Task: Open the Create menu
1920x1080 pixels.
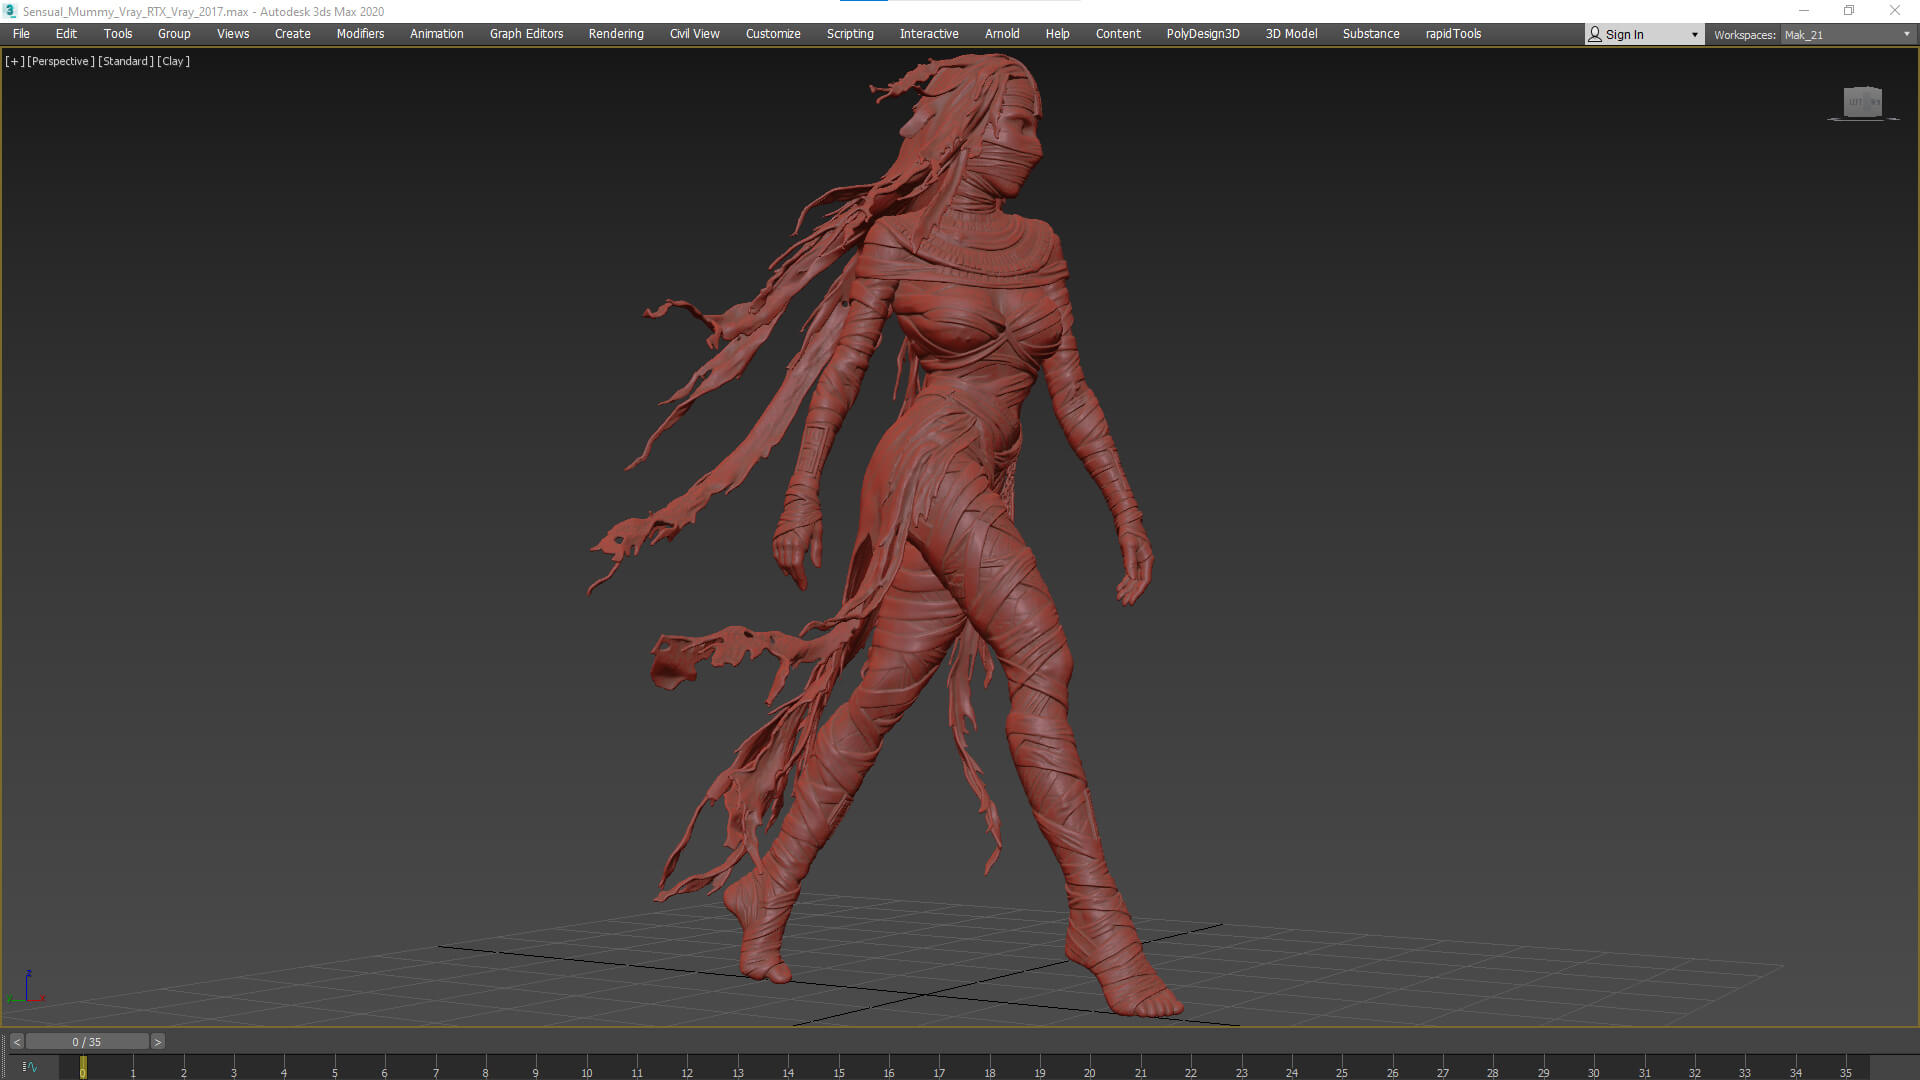Action: 293,34
